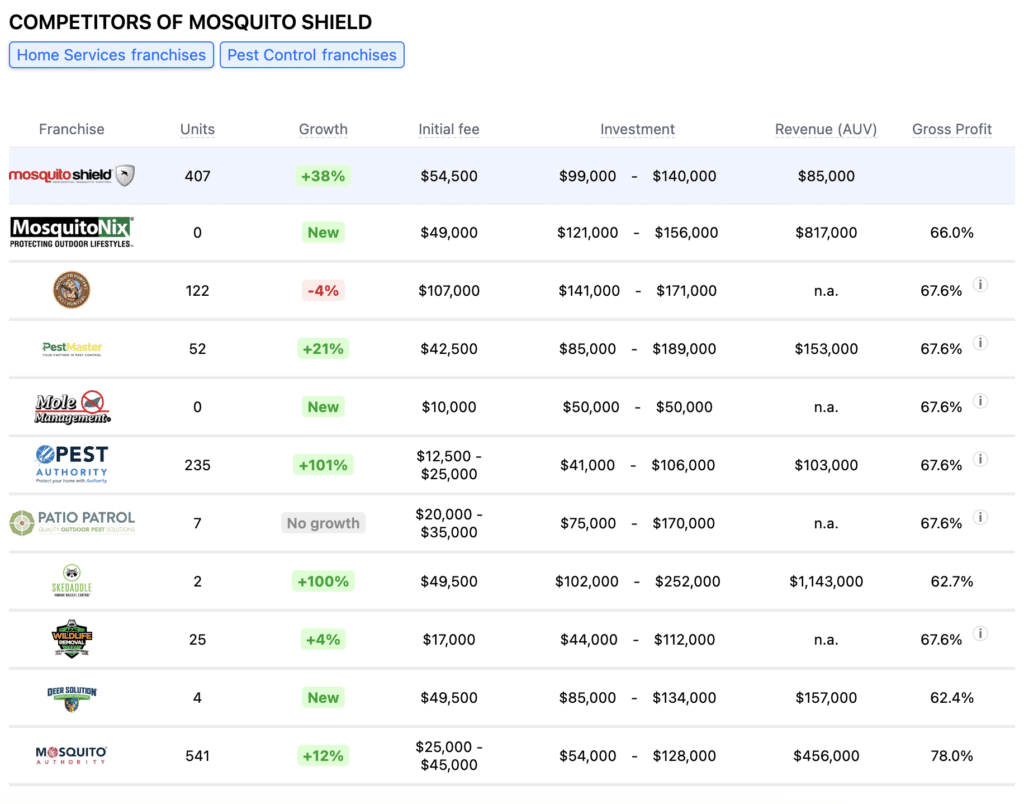Click the 407 units value

197,176
